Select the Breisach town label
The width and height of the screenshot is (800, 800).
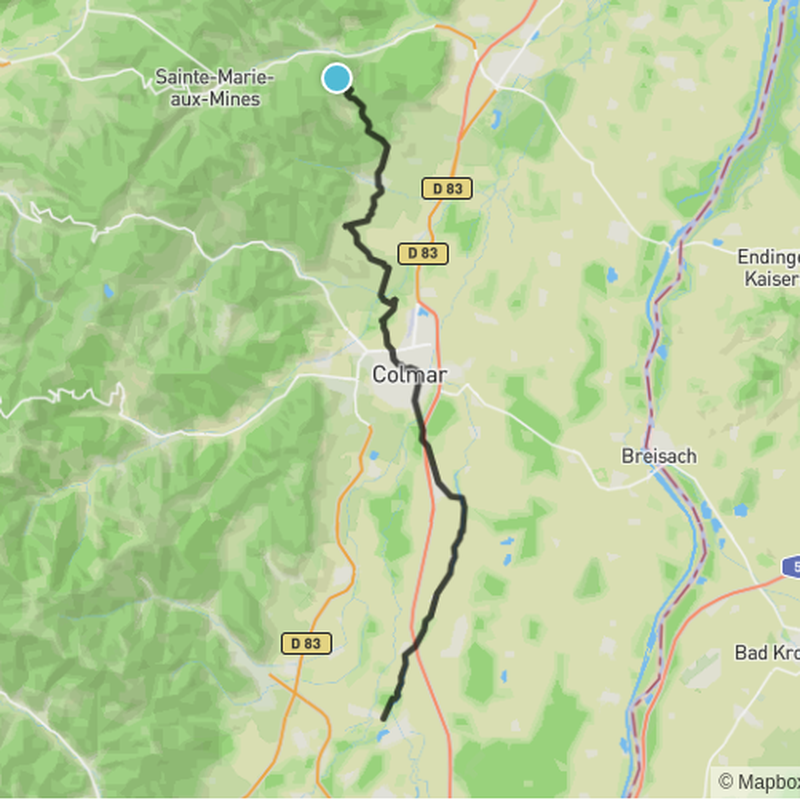pos(659,456)
